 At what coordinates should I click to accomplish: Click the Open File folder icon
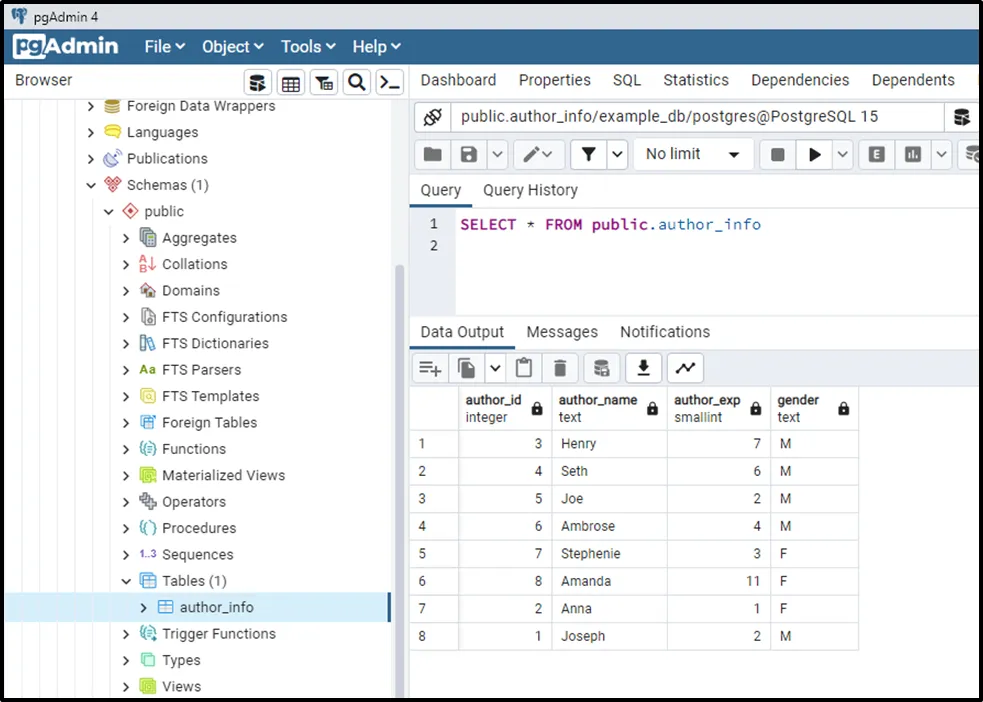point(432,154)
